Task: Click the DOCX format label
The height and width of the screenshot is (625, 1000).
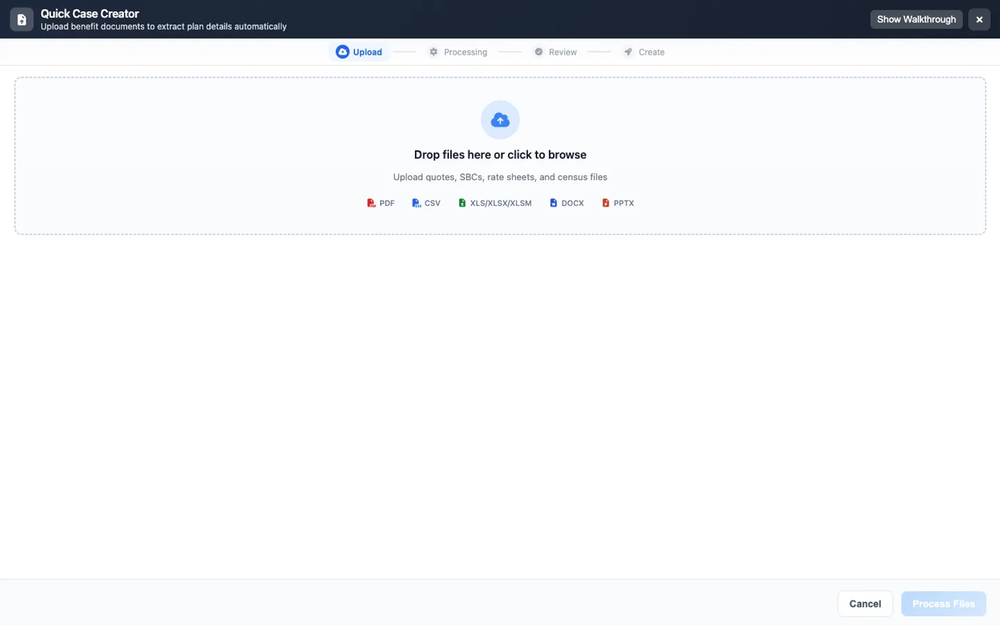Action: tap(573, 203)
